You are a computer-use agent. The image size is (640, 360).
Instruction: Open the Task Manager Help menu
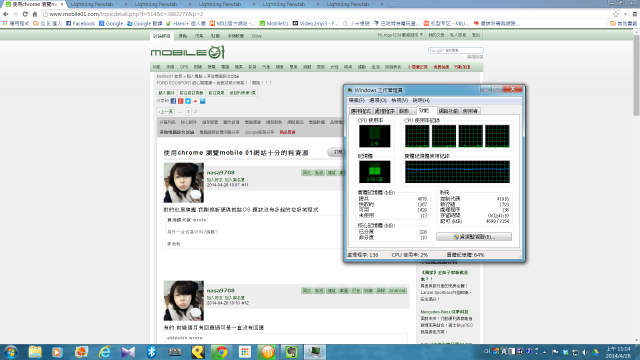pyautogui.click(x=421, y=100)
